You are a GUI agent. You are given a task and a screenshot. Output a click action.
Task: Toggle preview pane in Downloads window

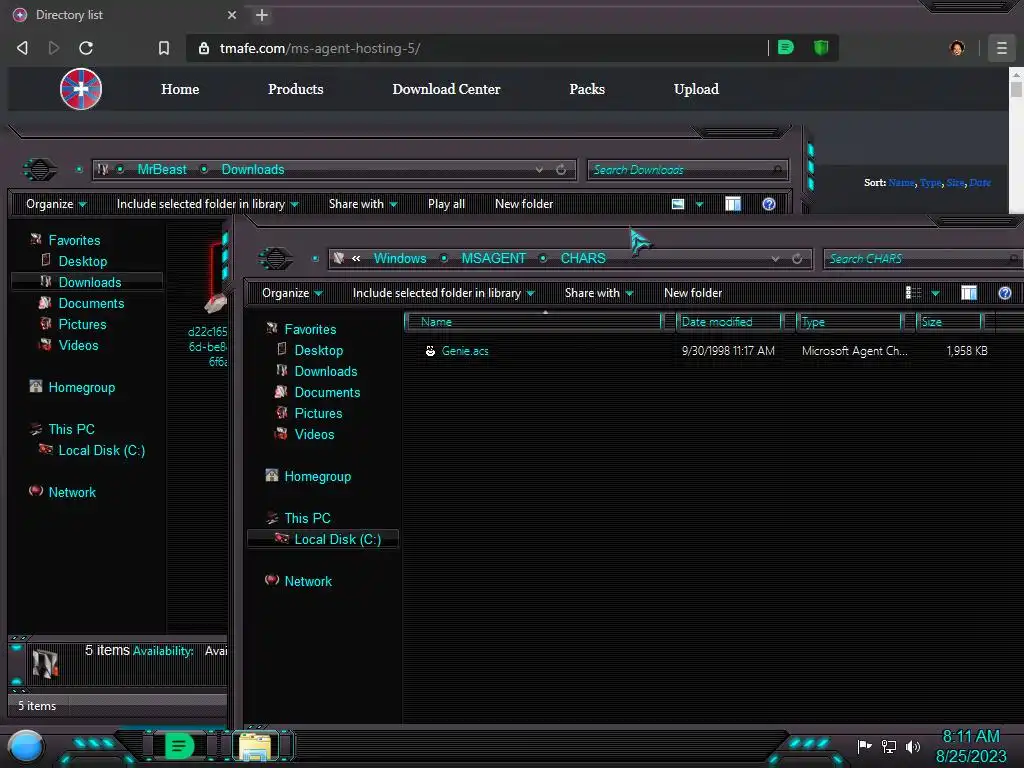click(x=733, y=204)
